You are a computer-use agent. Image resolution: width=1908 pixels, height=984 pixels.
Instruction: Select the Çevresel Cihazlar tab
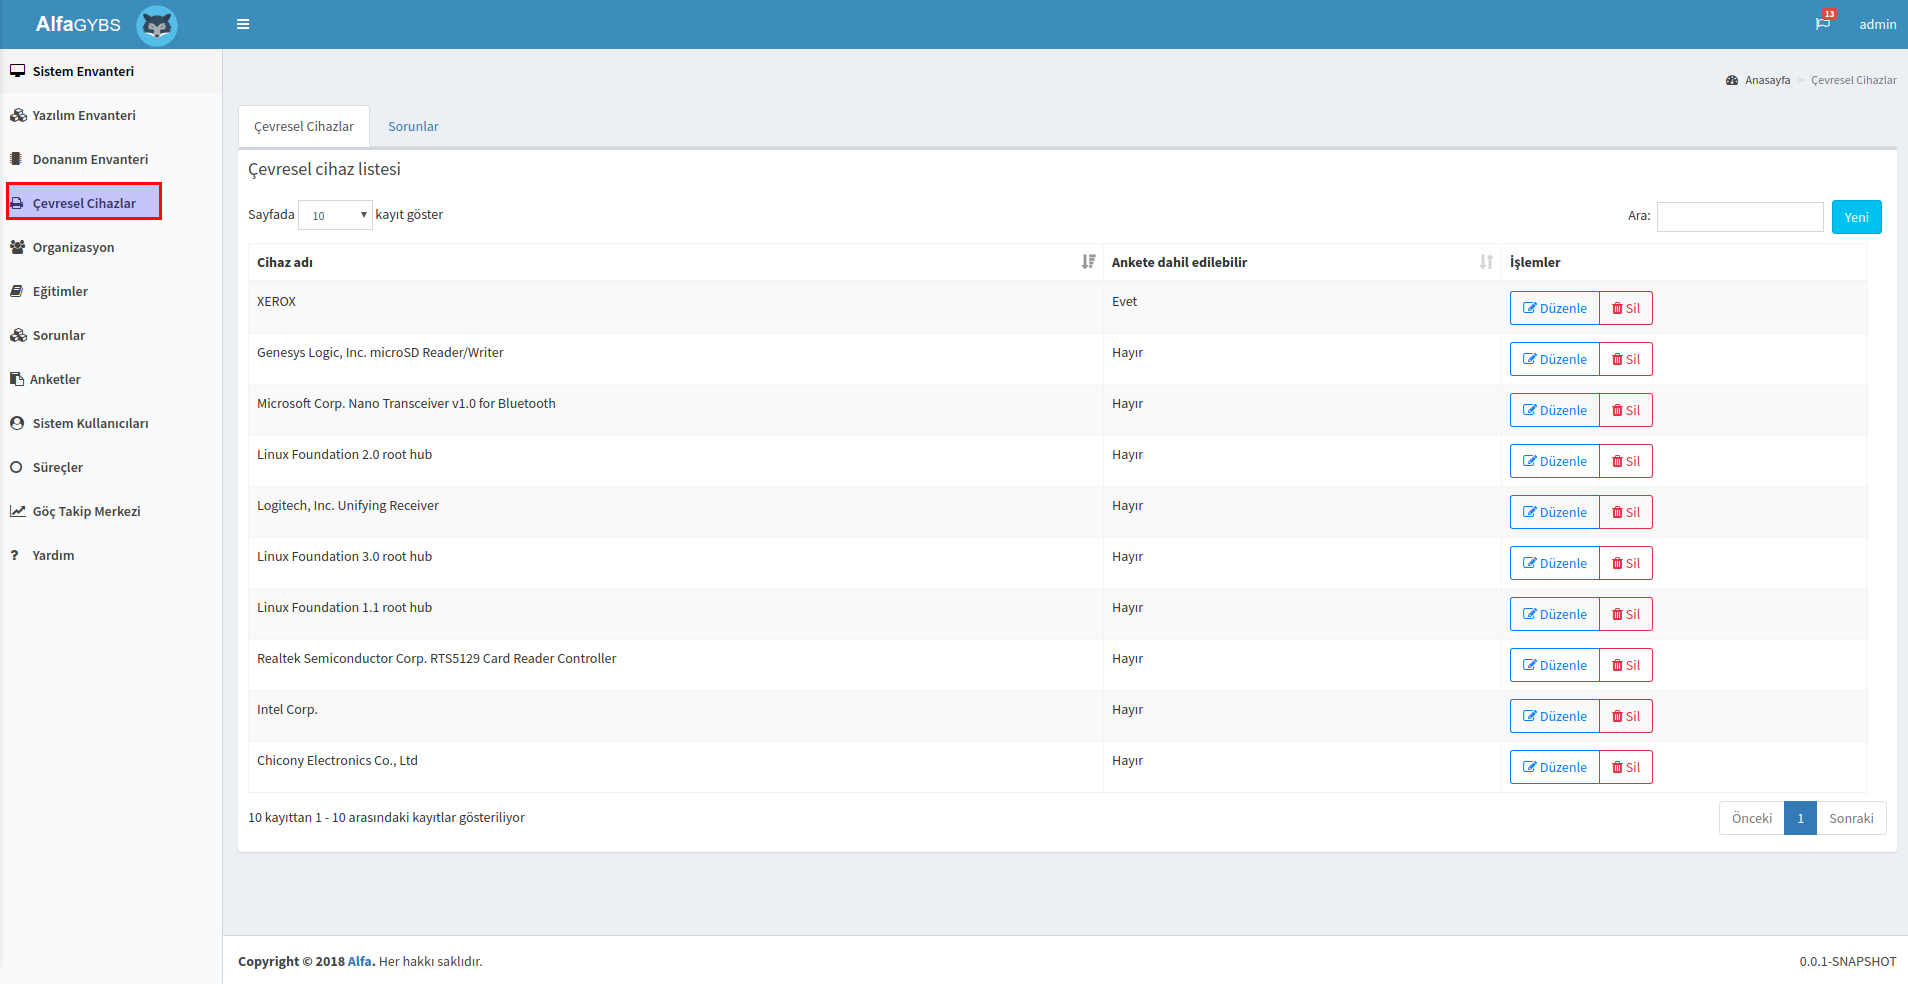pyautogui.click(x=304, y=126)
